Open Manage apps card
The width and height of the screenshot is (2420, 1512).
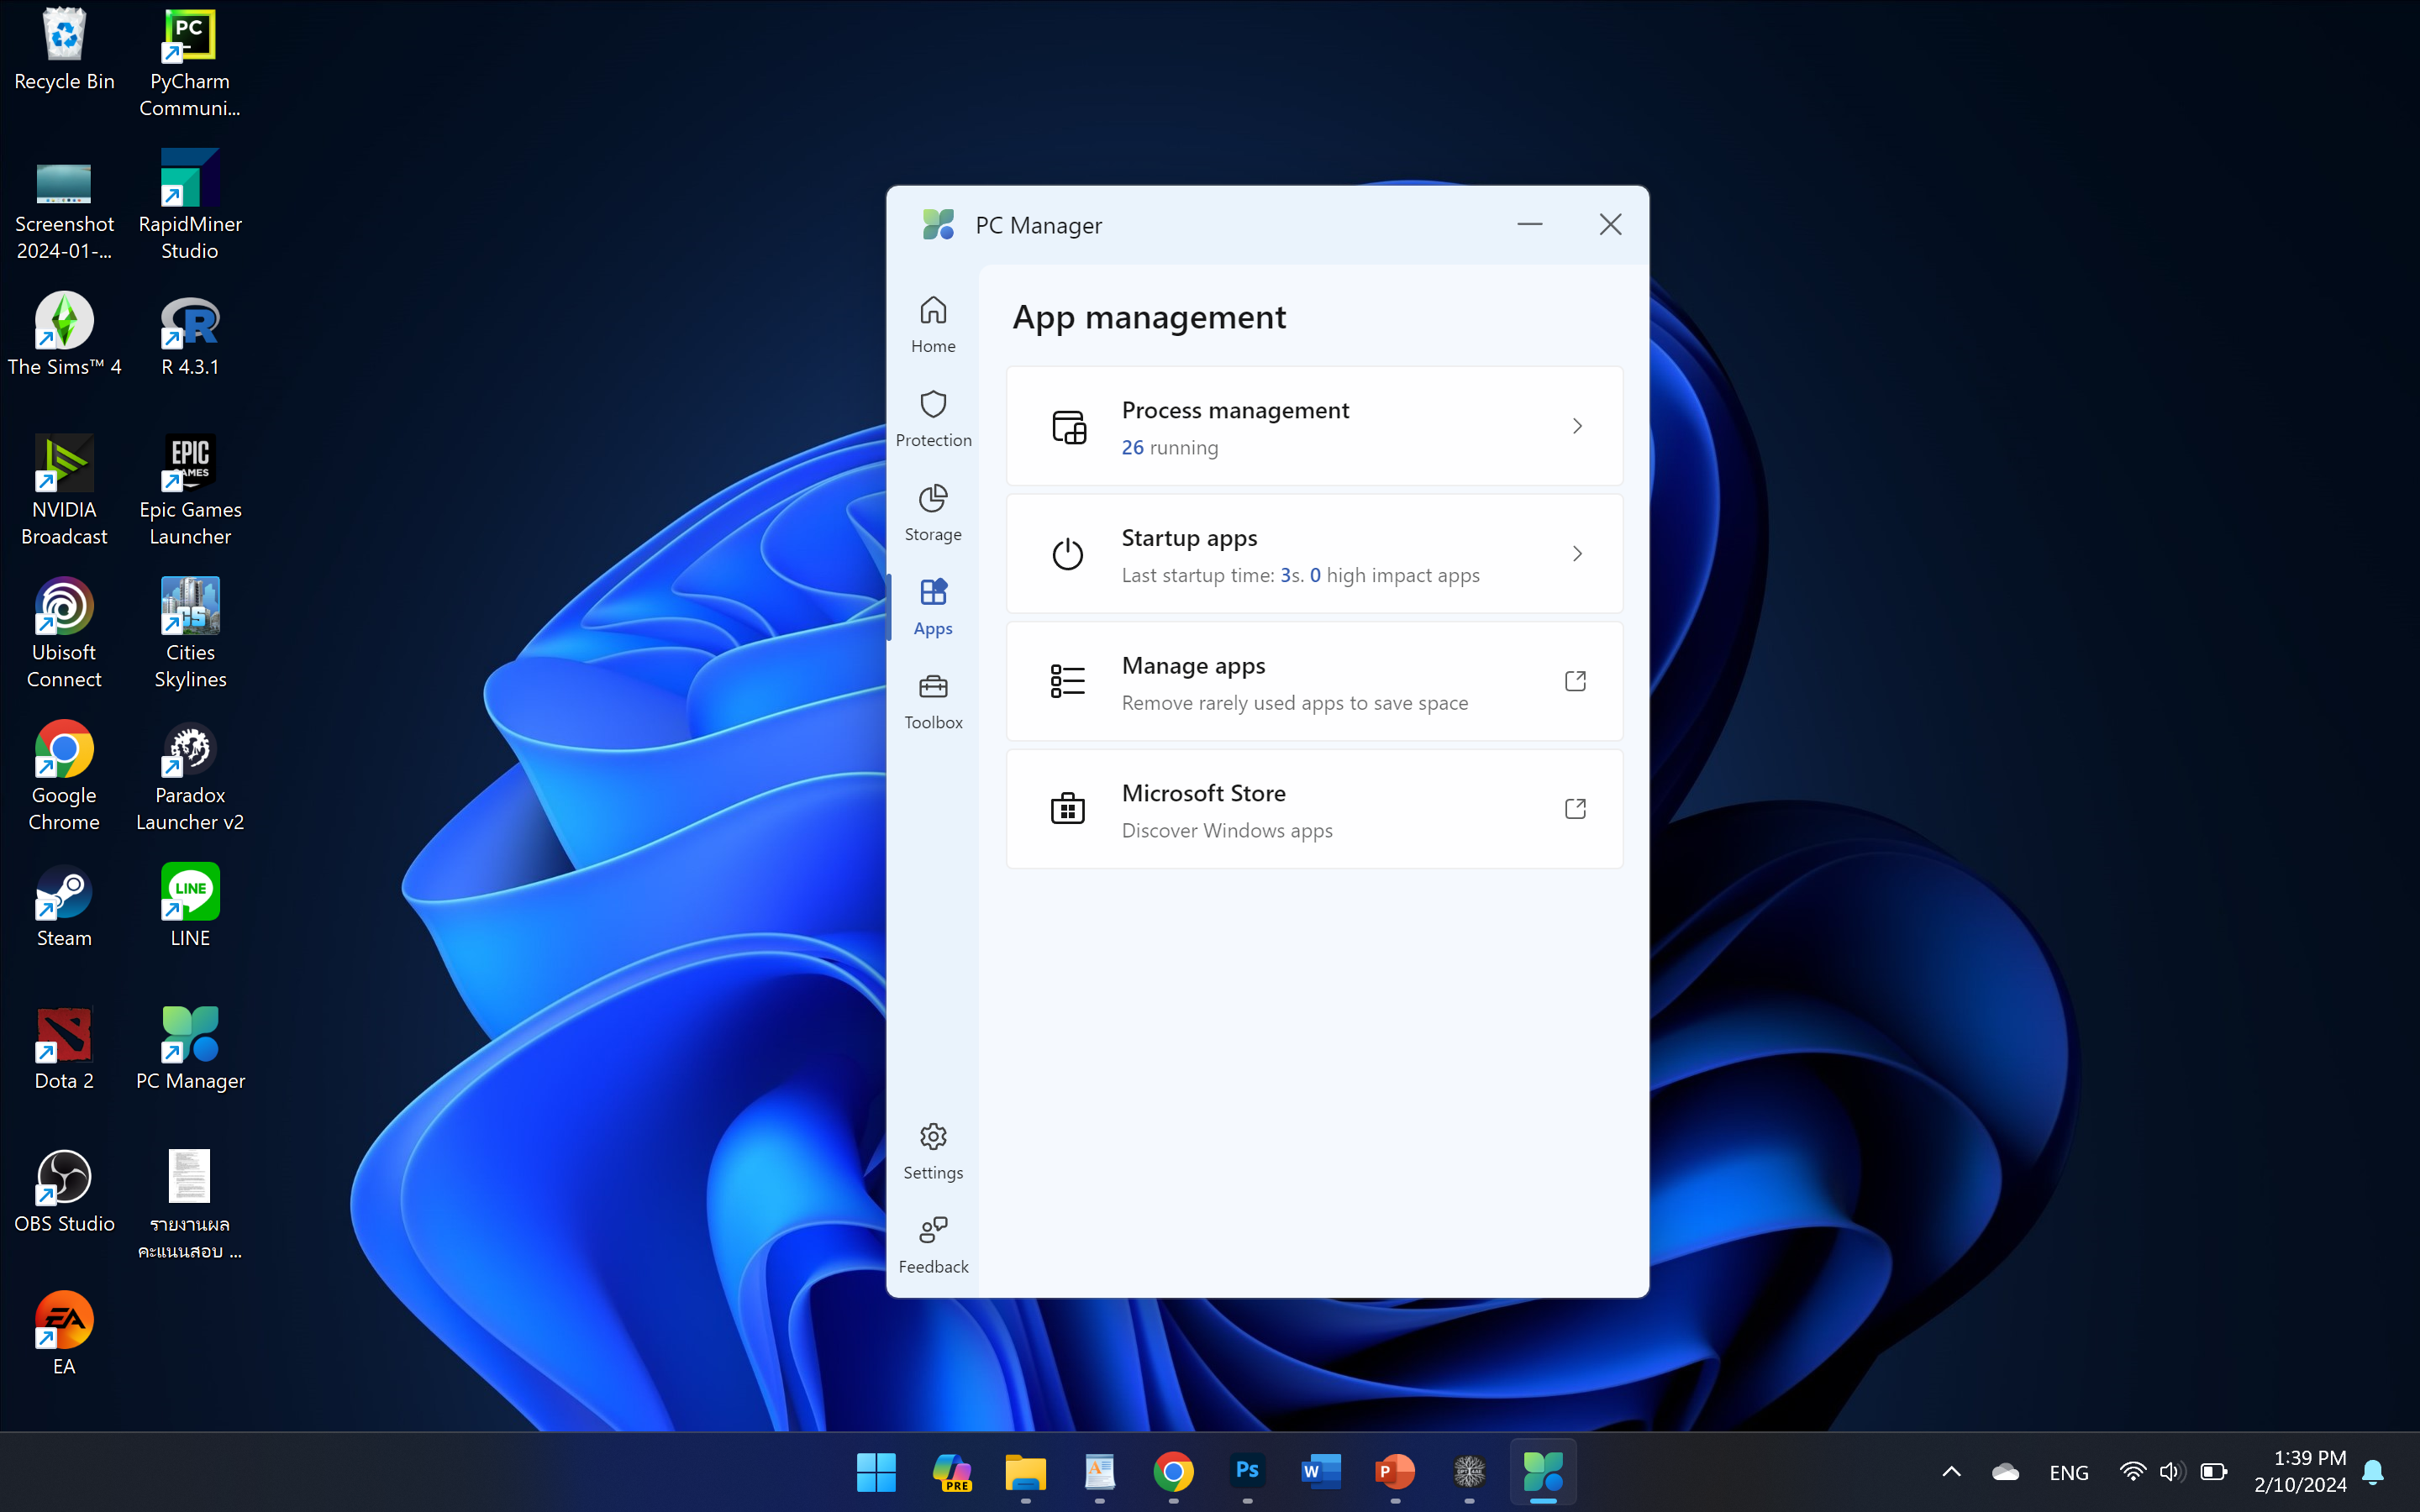[1314, 681]
